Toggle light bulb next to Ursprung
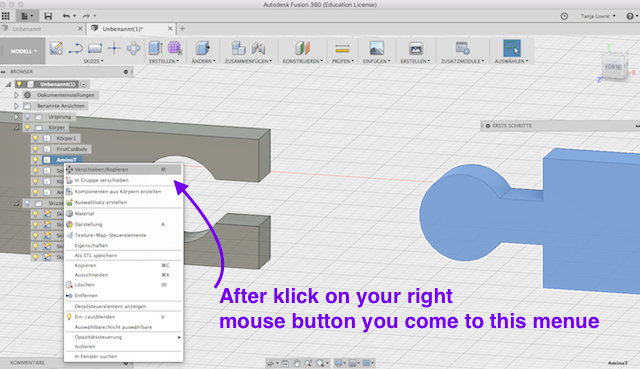Image resolution: width=640 pixels, height=369 pixels. click(x=27, y=117)
